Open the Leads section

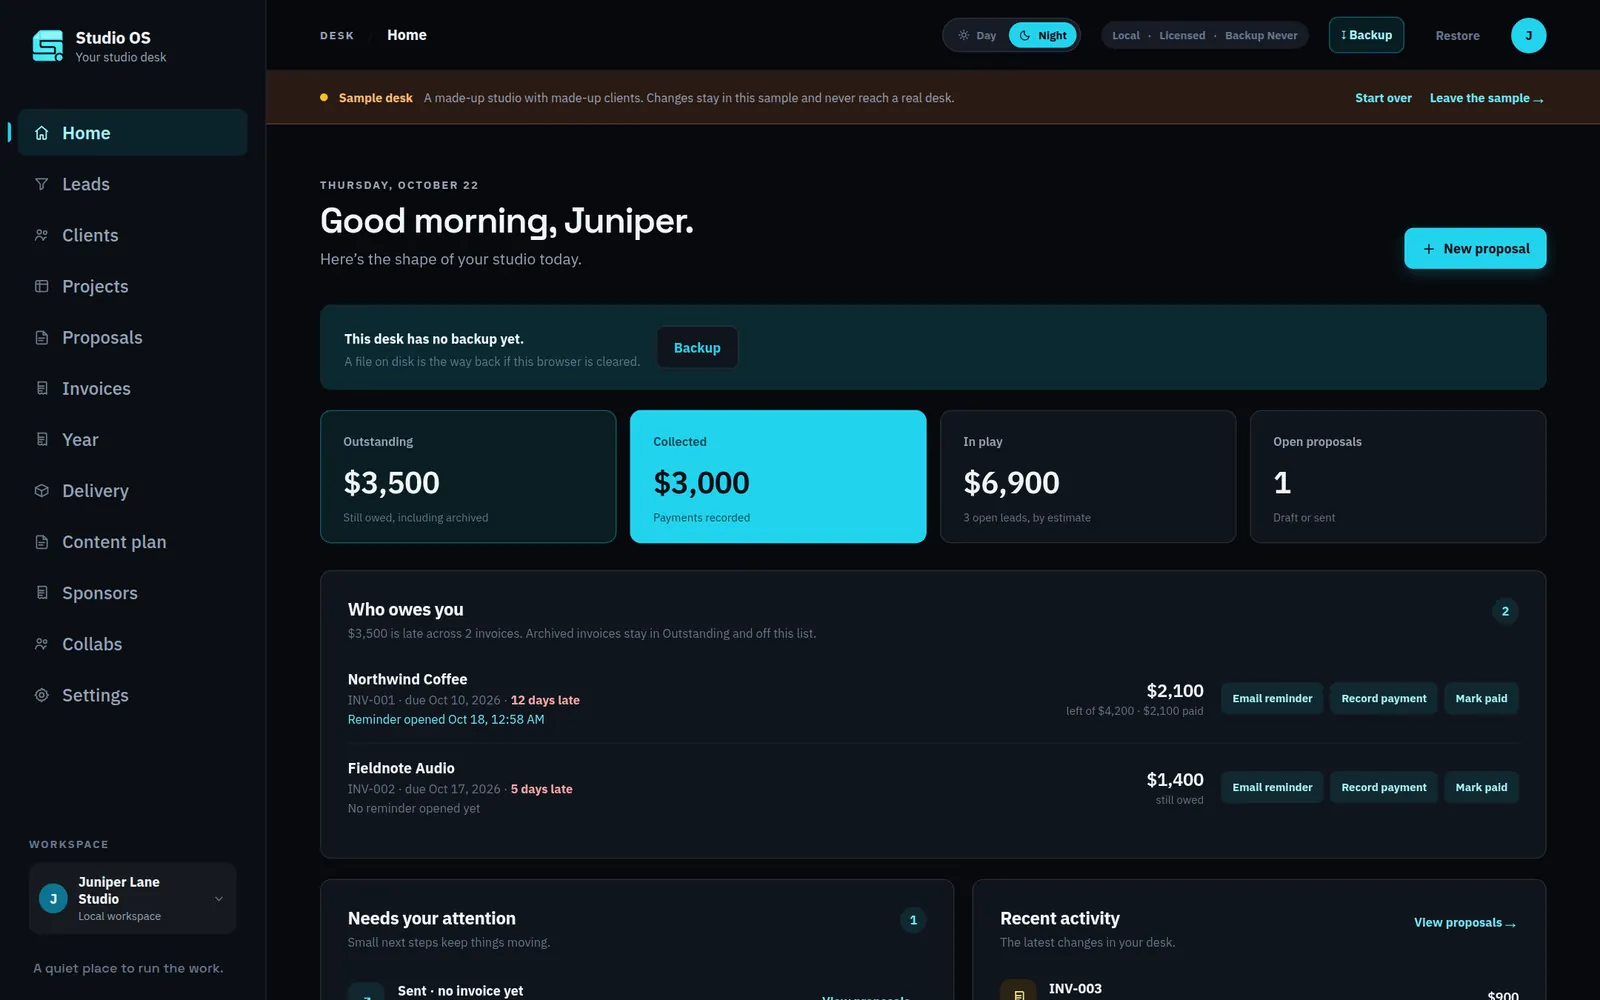point(132,184)
